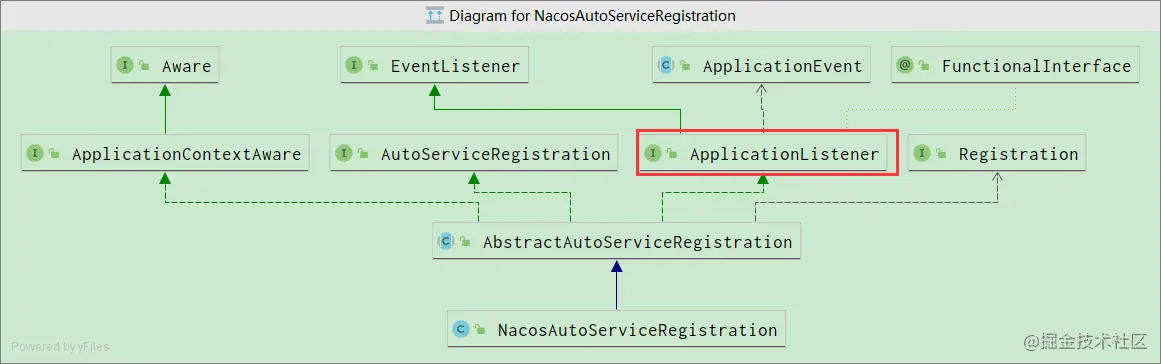Click the lock visibility icon on Aware
1161x364 pixels.
(x=144, y=66)
